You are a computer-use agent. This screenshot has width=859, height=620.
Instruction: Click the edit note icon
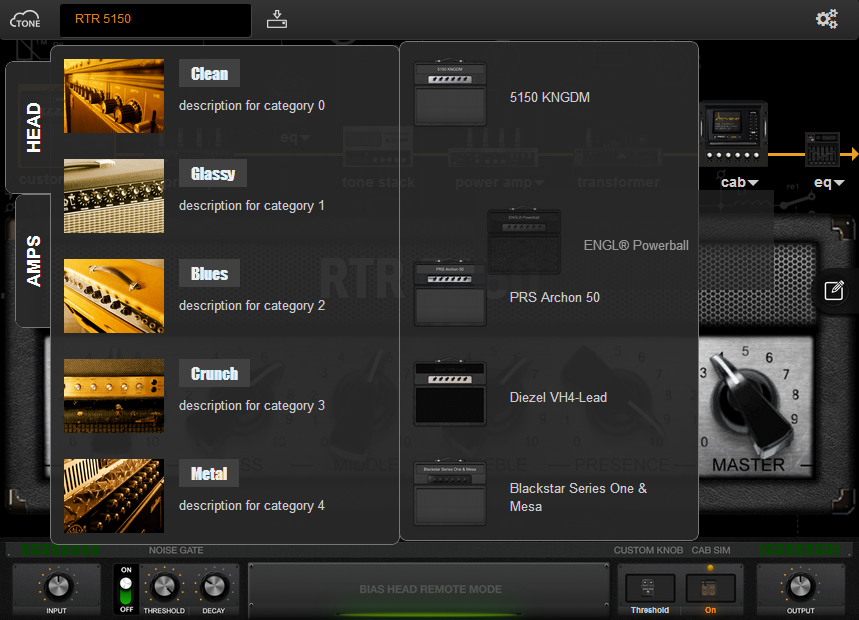click(834, 290)
